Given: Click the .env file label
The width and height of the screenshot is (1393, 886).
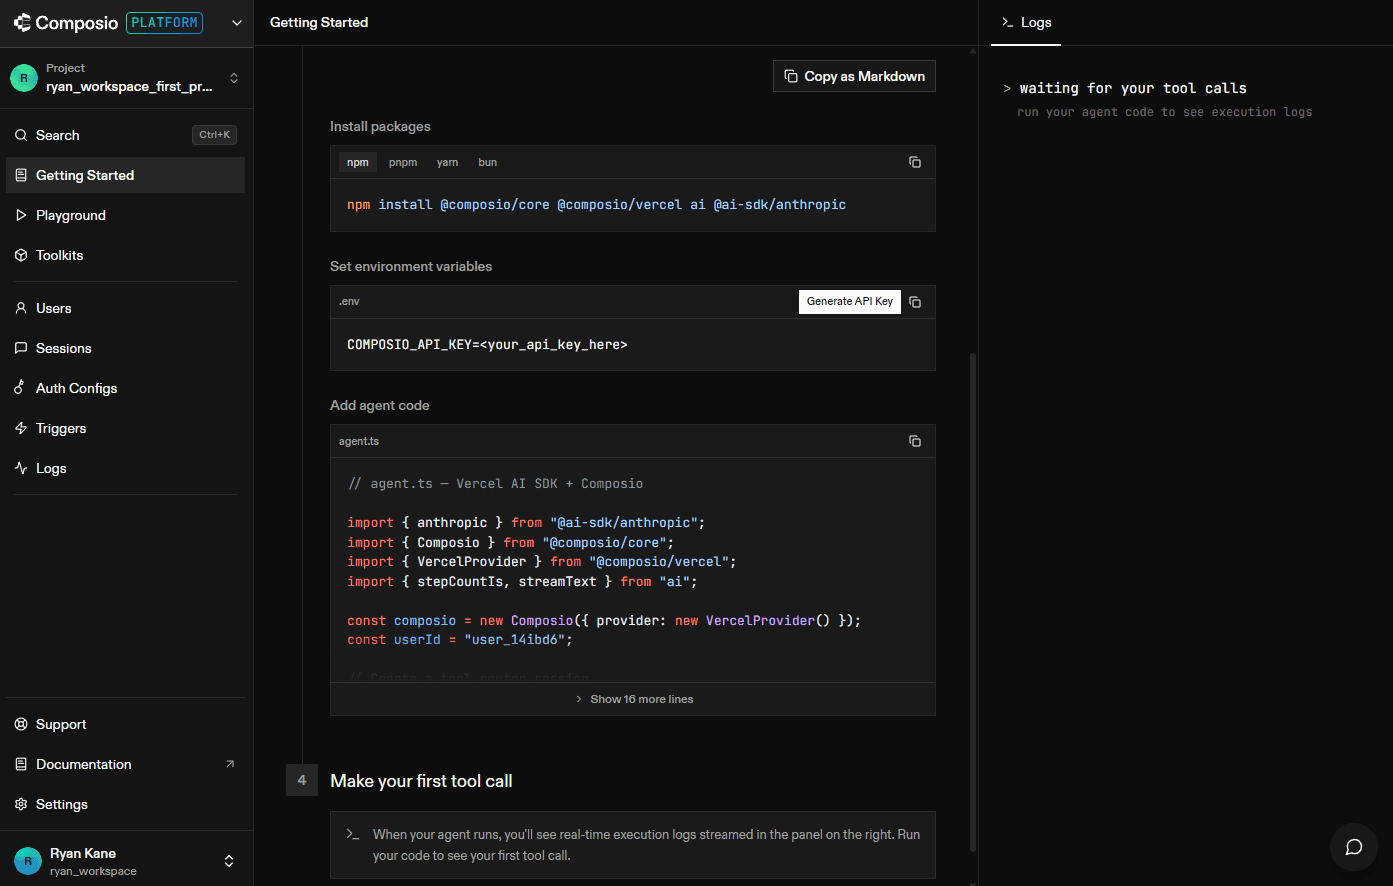Looking at the screenshot, I should 349,301.
